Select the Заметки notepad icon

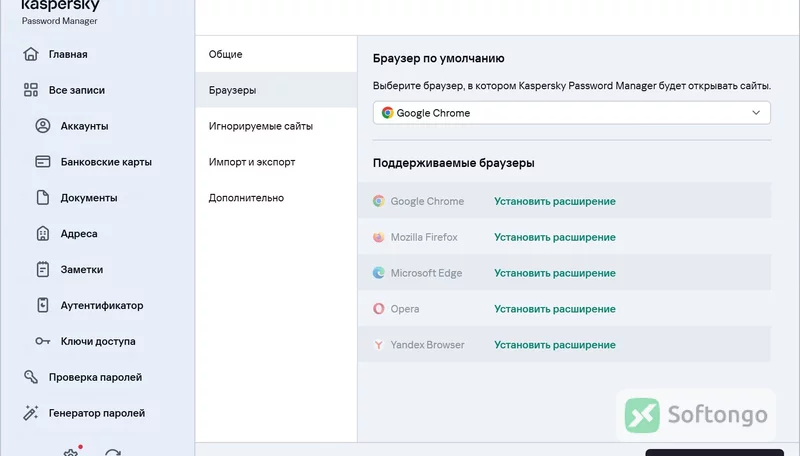click(43, 269)
